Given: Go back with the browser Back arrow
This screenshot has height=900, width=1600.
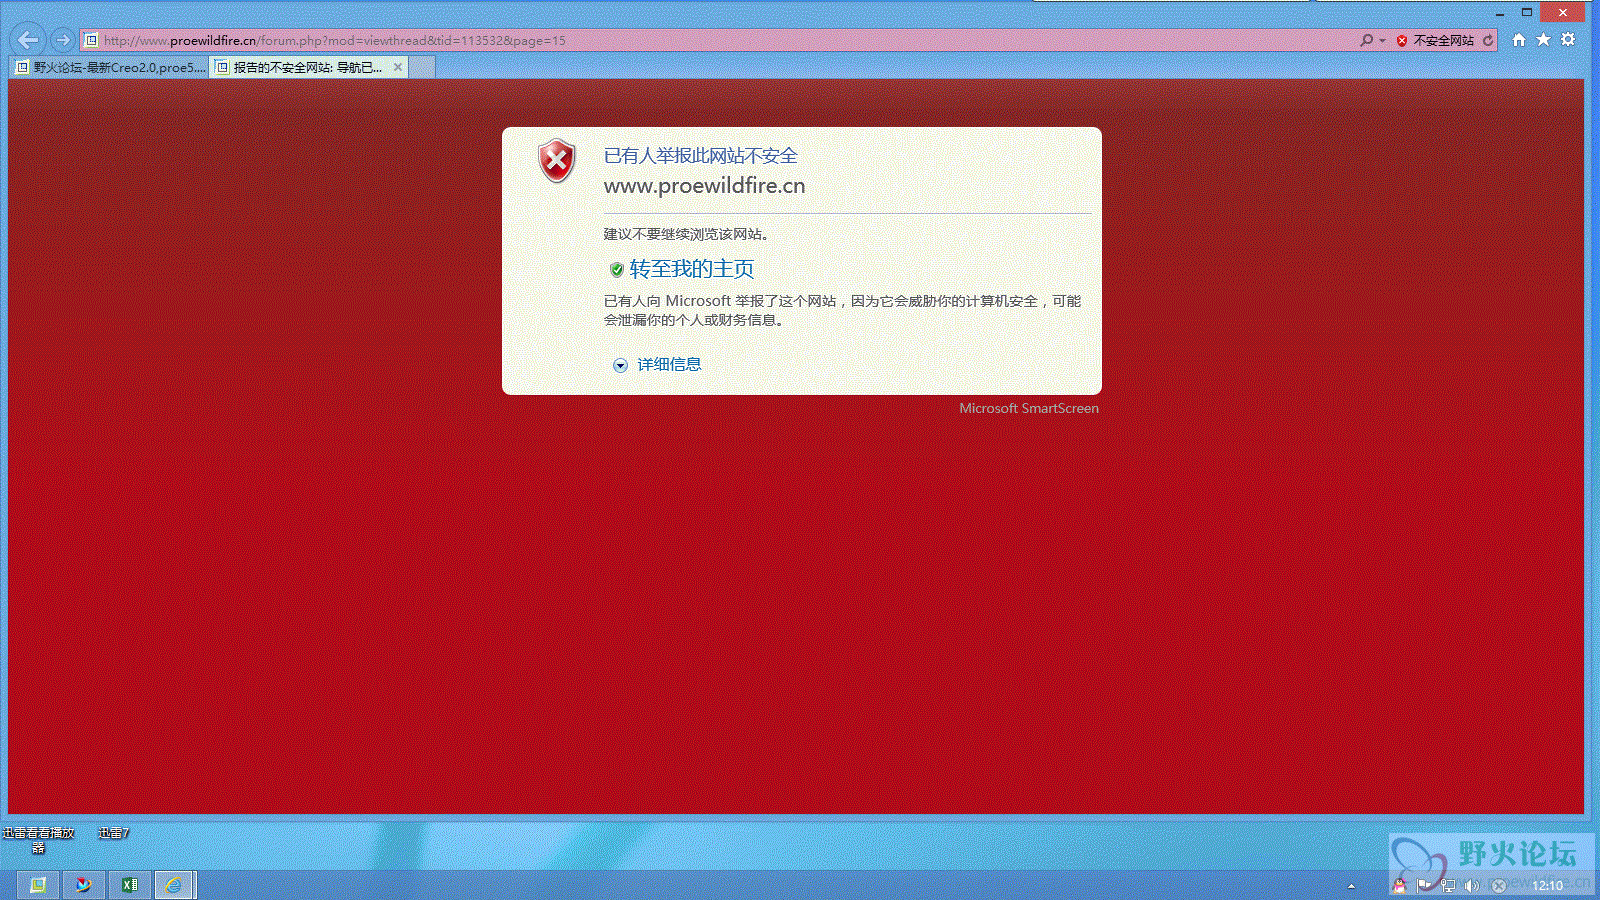Looking at the screenshot, I should [x=28, y=40].
